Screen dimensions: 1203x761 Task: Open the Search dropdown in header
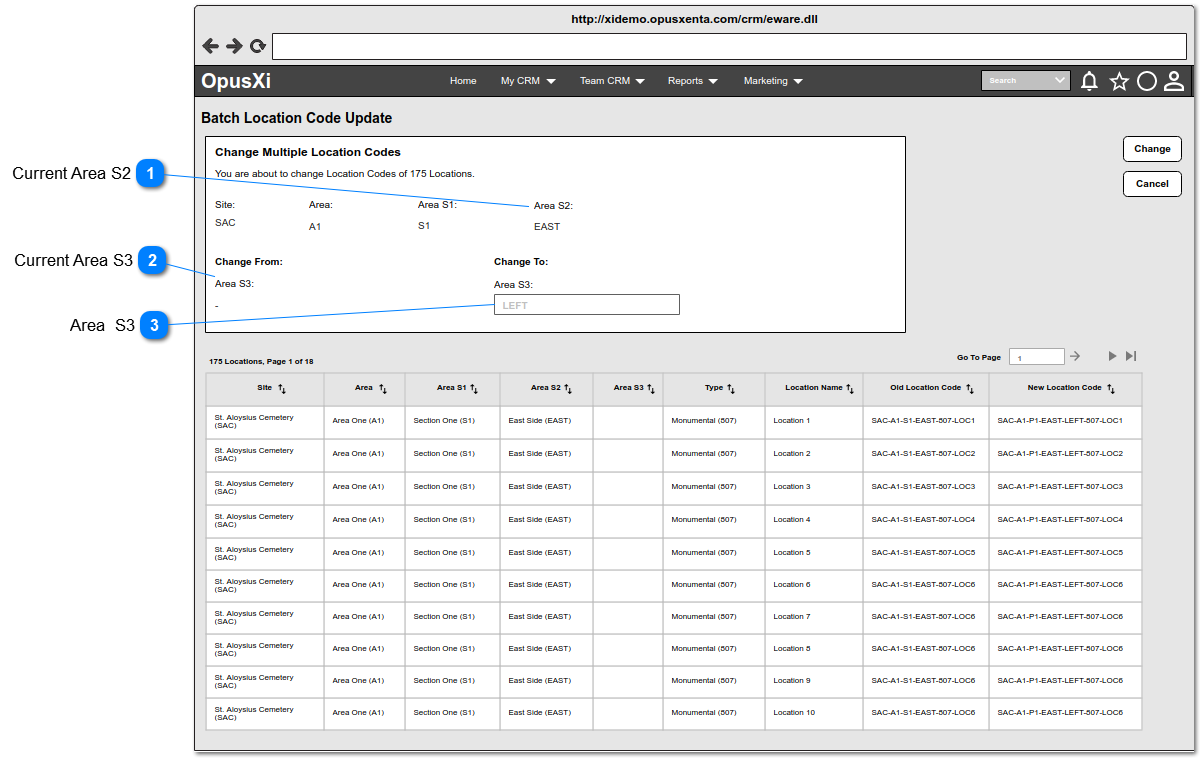click(1026, 81)
